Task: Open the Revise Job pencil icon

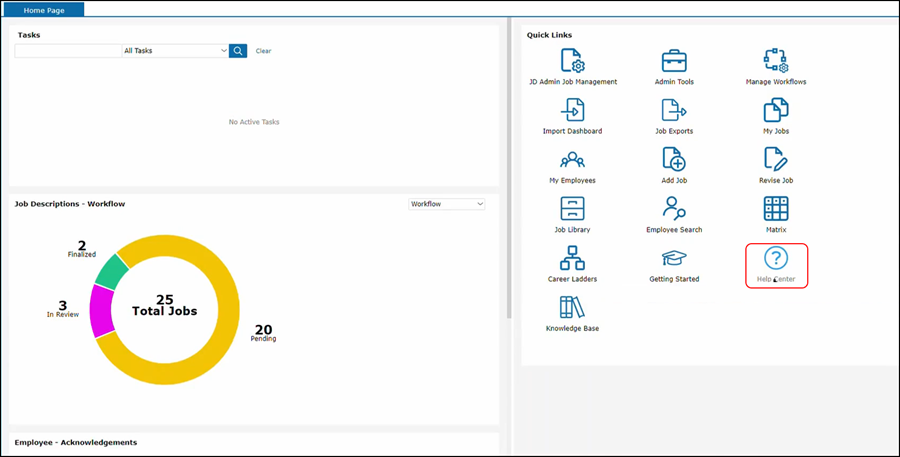Action: (776, 159)
